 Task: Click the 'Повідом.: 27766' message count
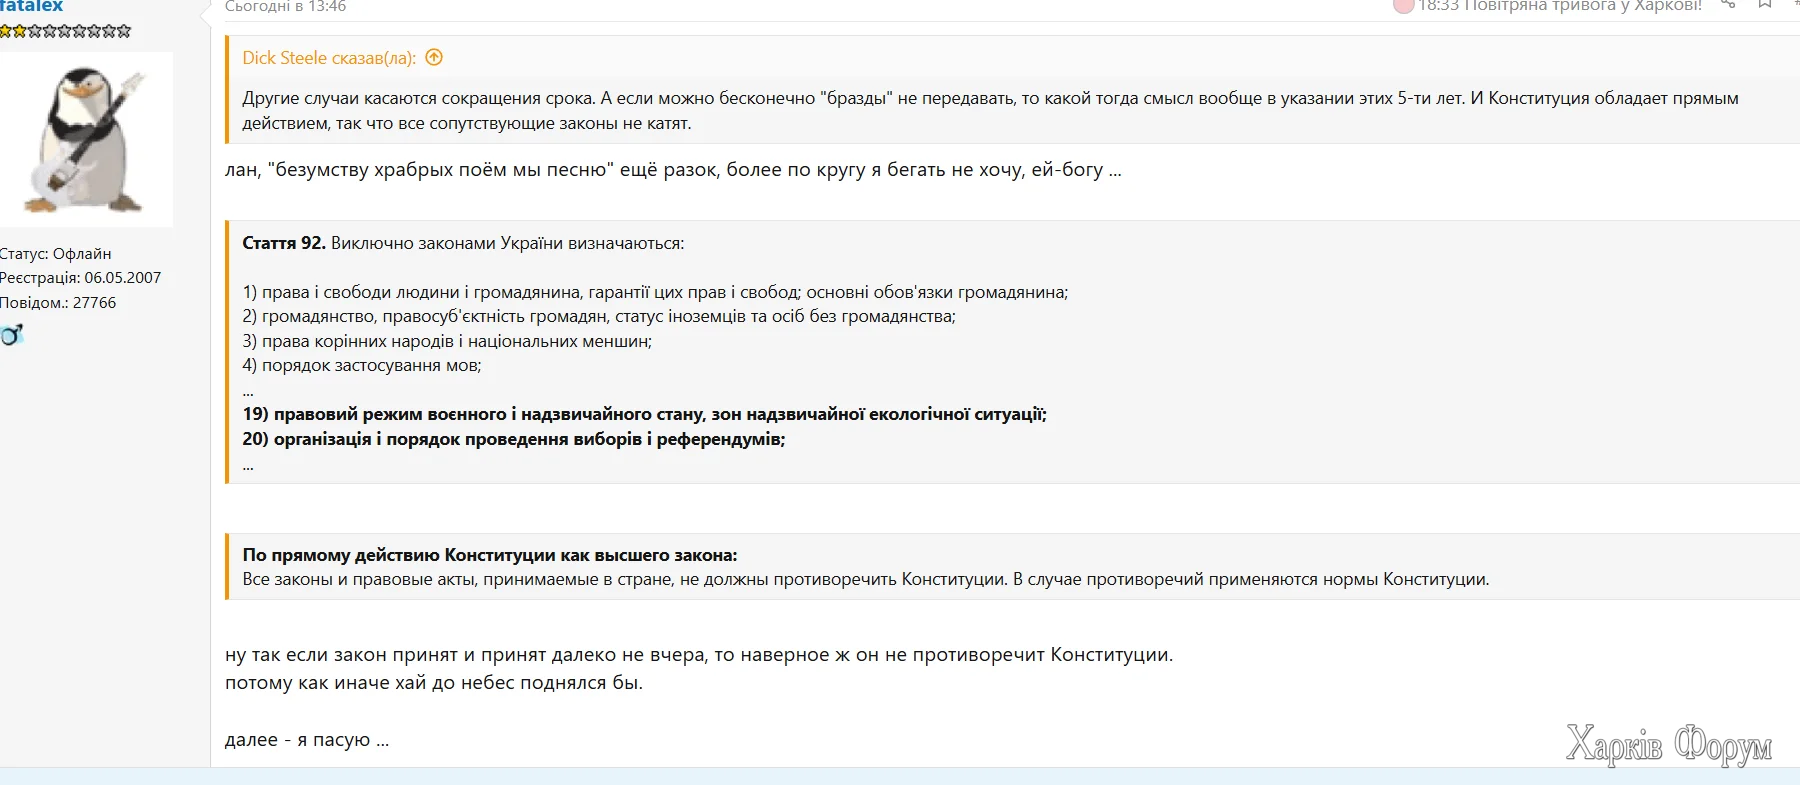point(58,303)
